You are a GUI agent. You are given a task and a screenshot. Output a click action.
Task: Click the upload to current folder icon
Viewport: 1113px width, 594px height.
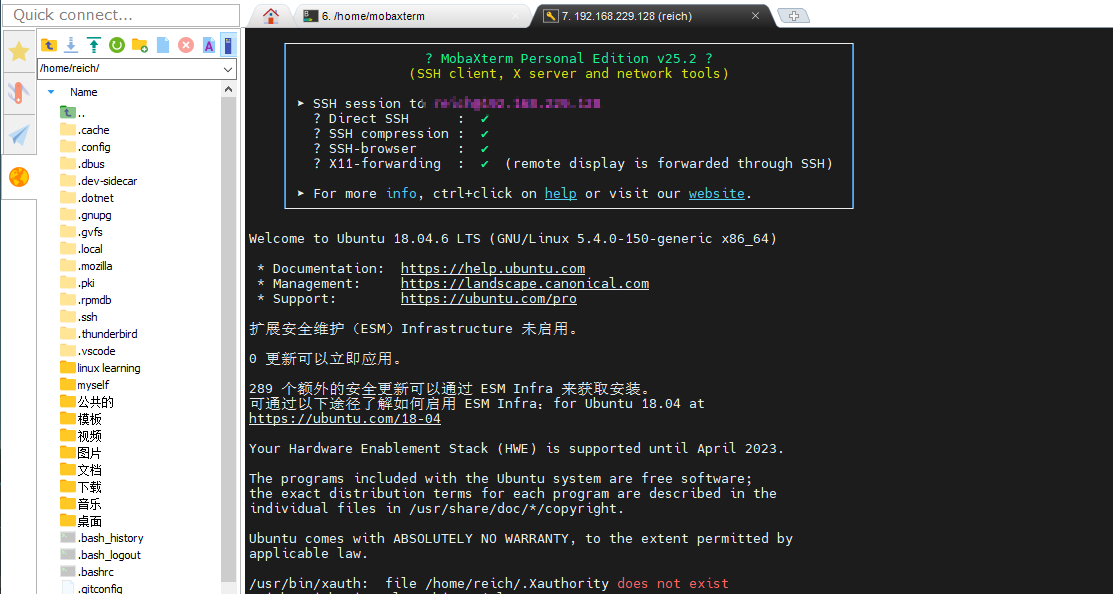point(94,45)
